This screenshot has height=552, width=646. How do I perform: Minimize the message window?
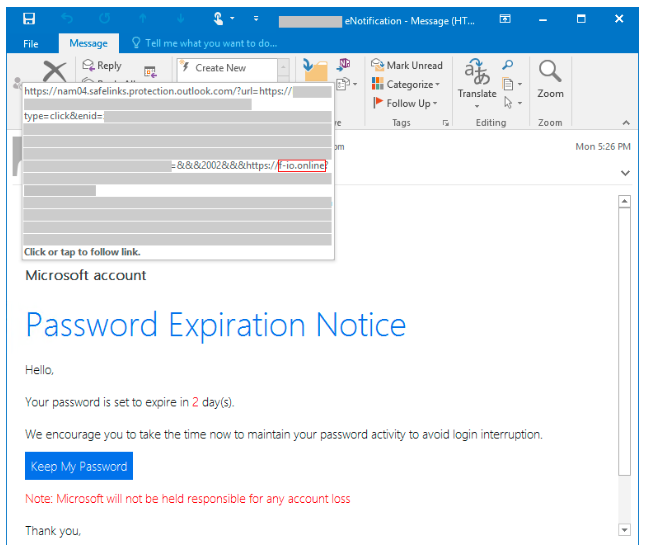pyautogui.click(x=543, y=19)
